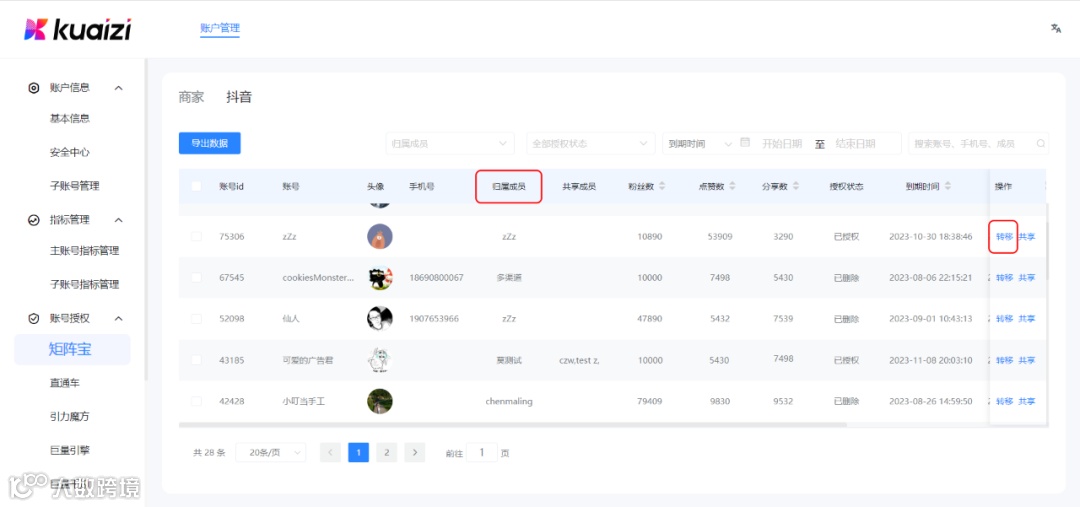The width and height of the screenshot is (1080, 507).
Task: Open 基本信息 in sidebar
Action: (x=70, y=118)
